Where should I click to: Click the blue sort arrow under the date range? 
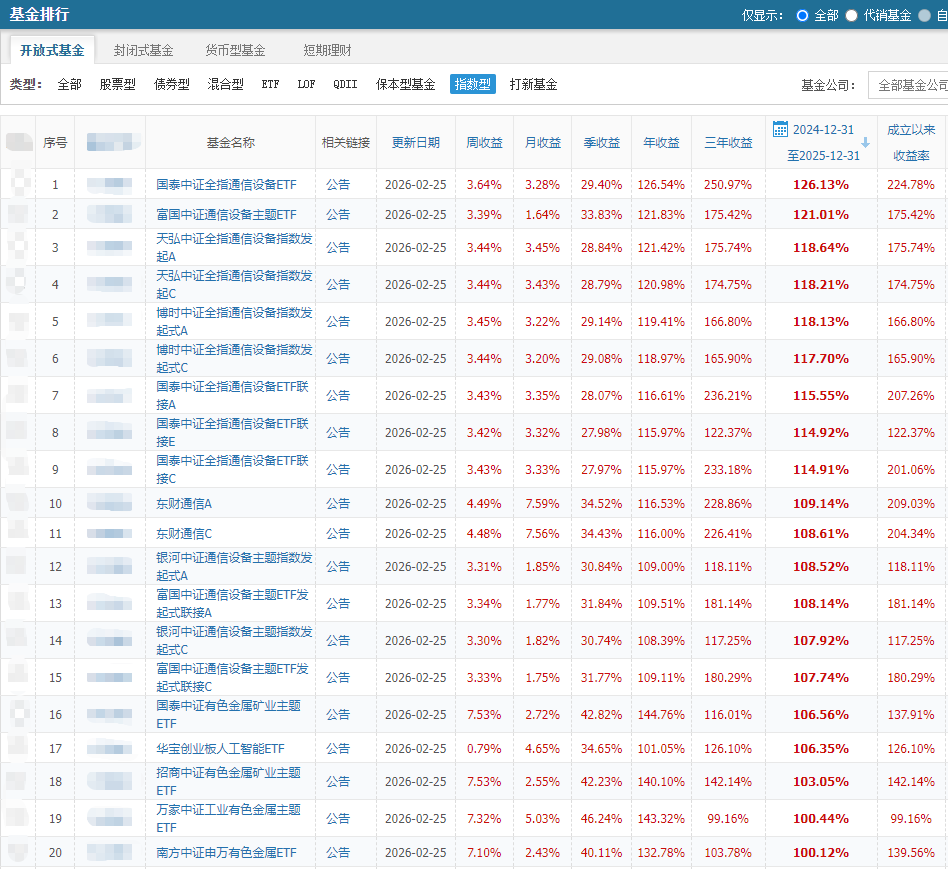866,142
